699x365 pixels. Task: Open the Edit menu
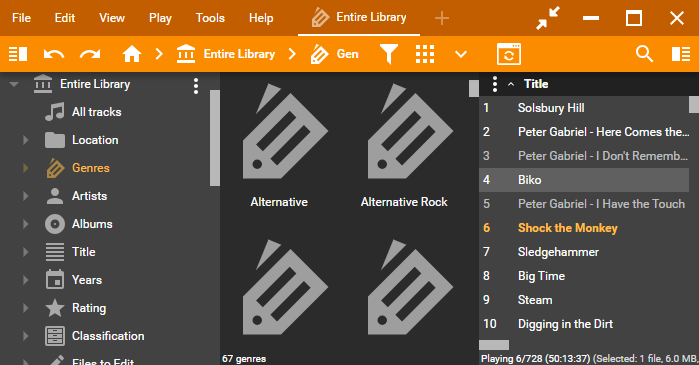click(x=65, y=18)
